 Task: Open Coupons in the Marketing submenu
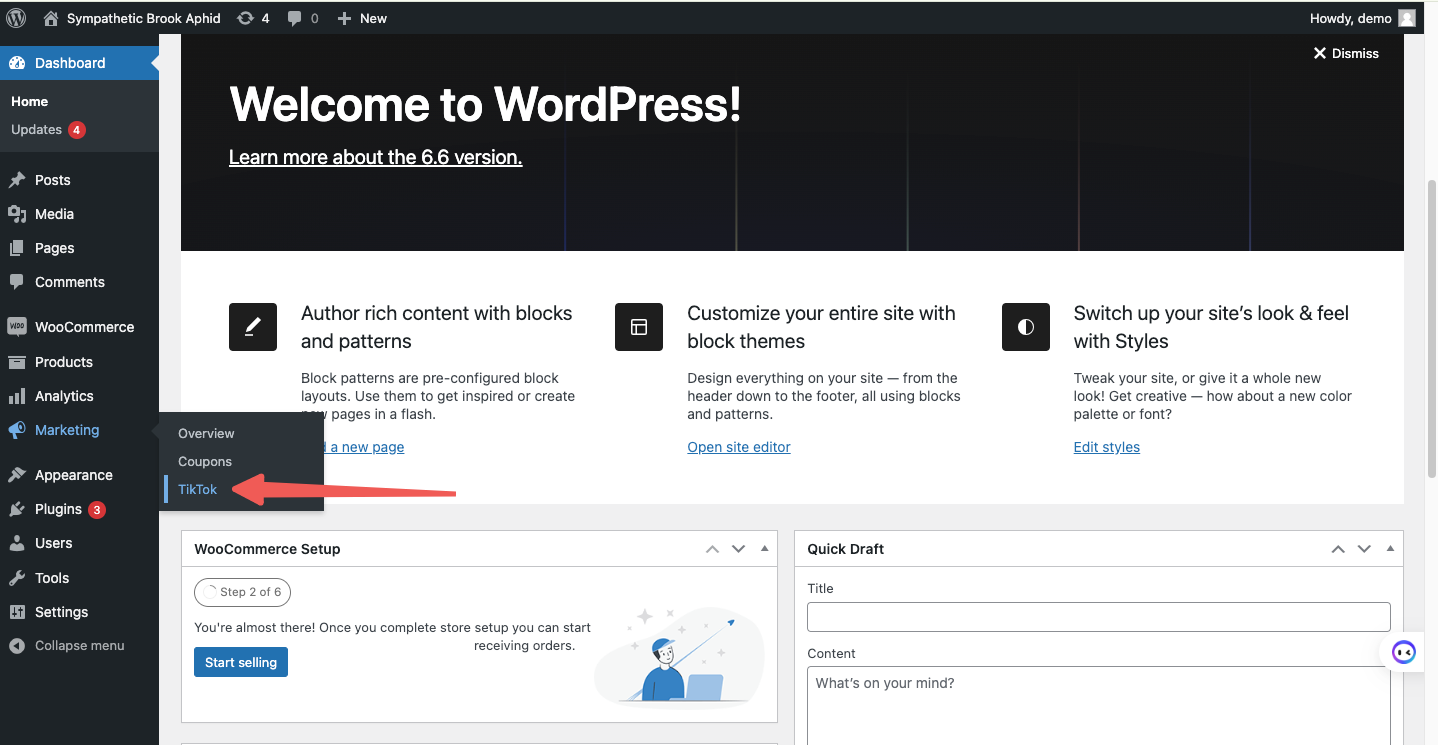pyautogui.click(x=205, y=461)
